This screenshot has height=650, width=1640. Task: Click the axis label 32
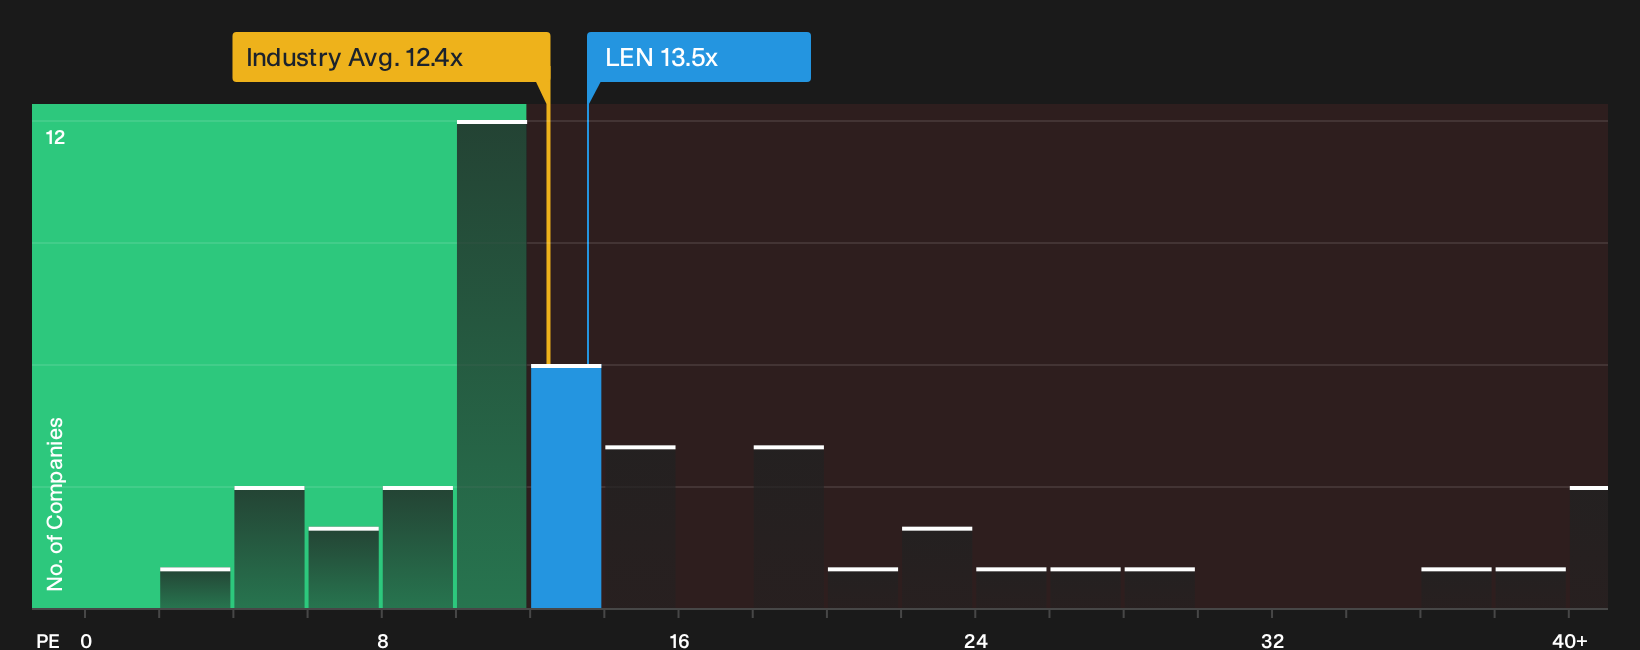click(1272, 641)
